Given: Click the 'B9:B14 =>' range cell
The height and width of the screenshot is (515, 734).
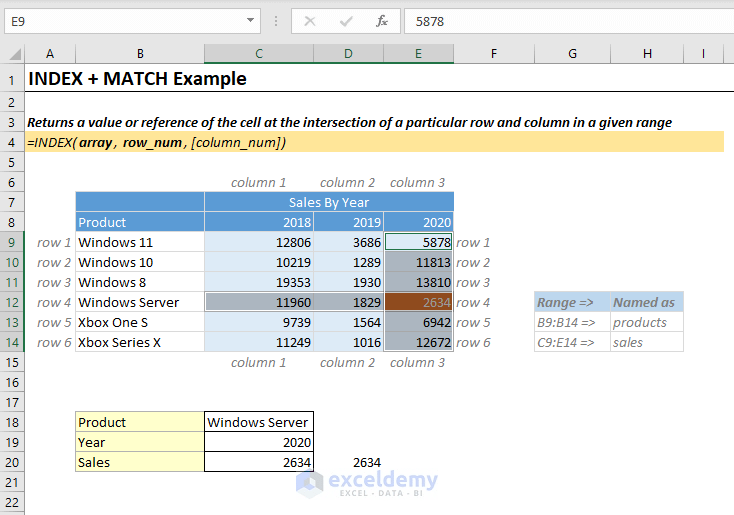Looking at the screenshot, I should [572, 323].
